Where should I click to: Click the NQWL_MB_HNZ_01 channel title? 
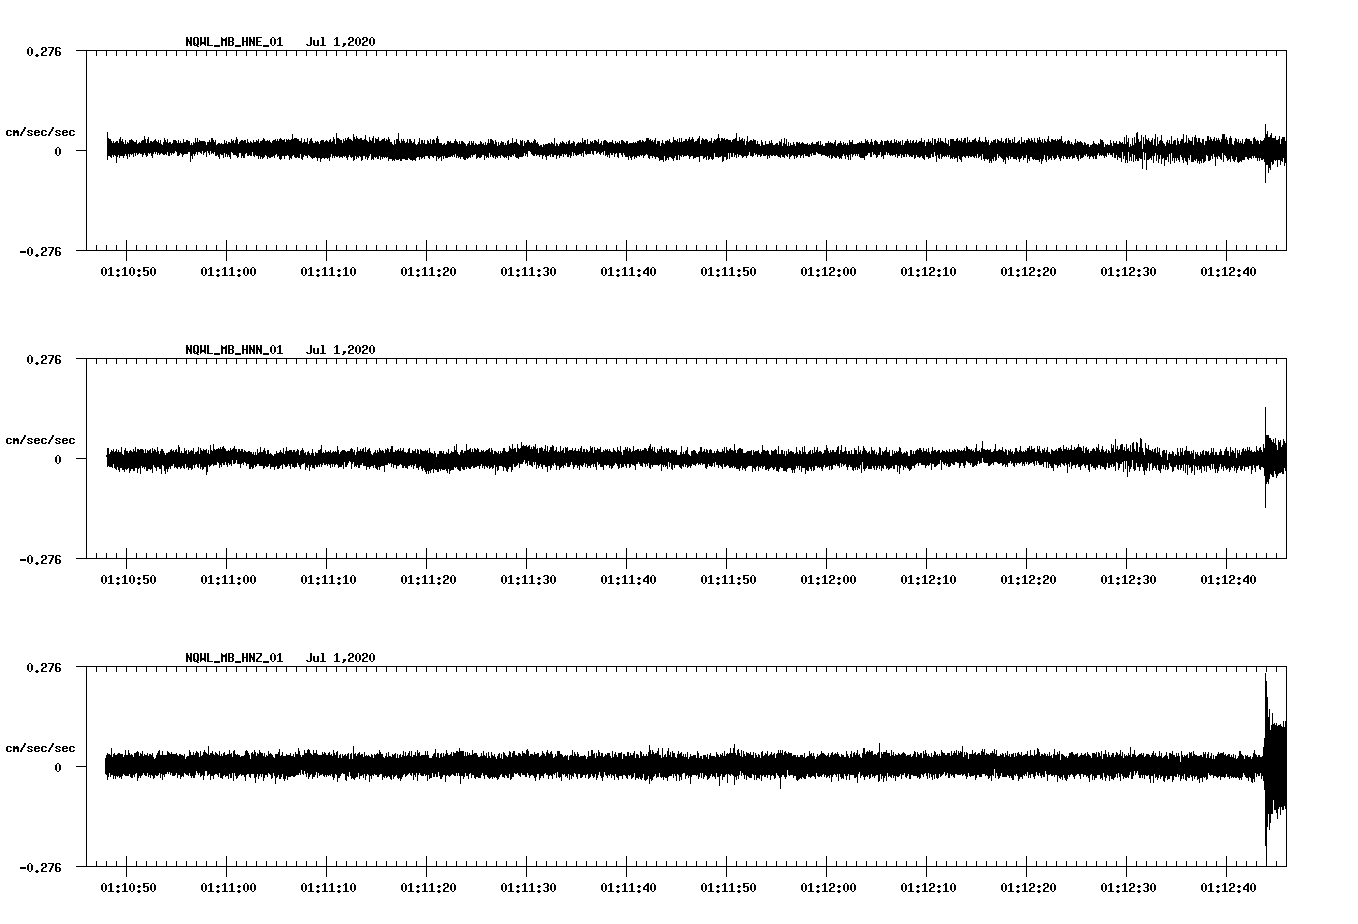click(x=234, y=658)
